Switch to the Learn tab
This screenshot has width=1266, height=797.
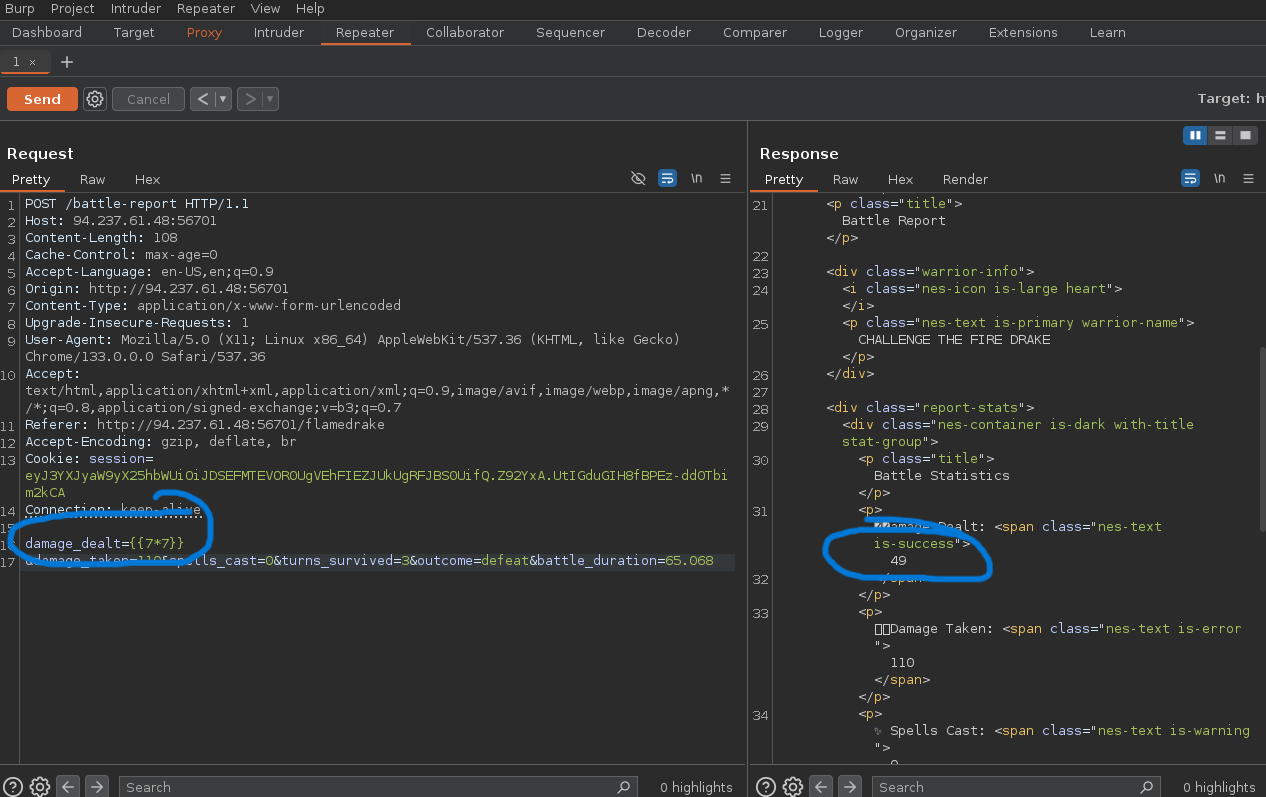pyautogui.click(x=1107, y=32)
